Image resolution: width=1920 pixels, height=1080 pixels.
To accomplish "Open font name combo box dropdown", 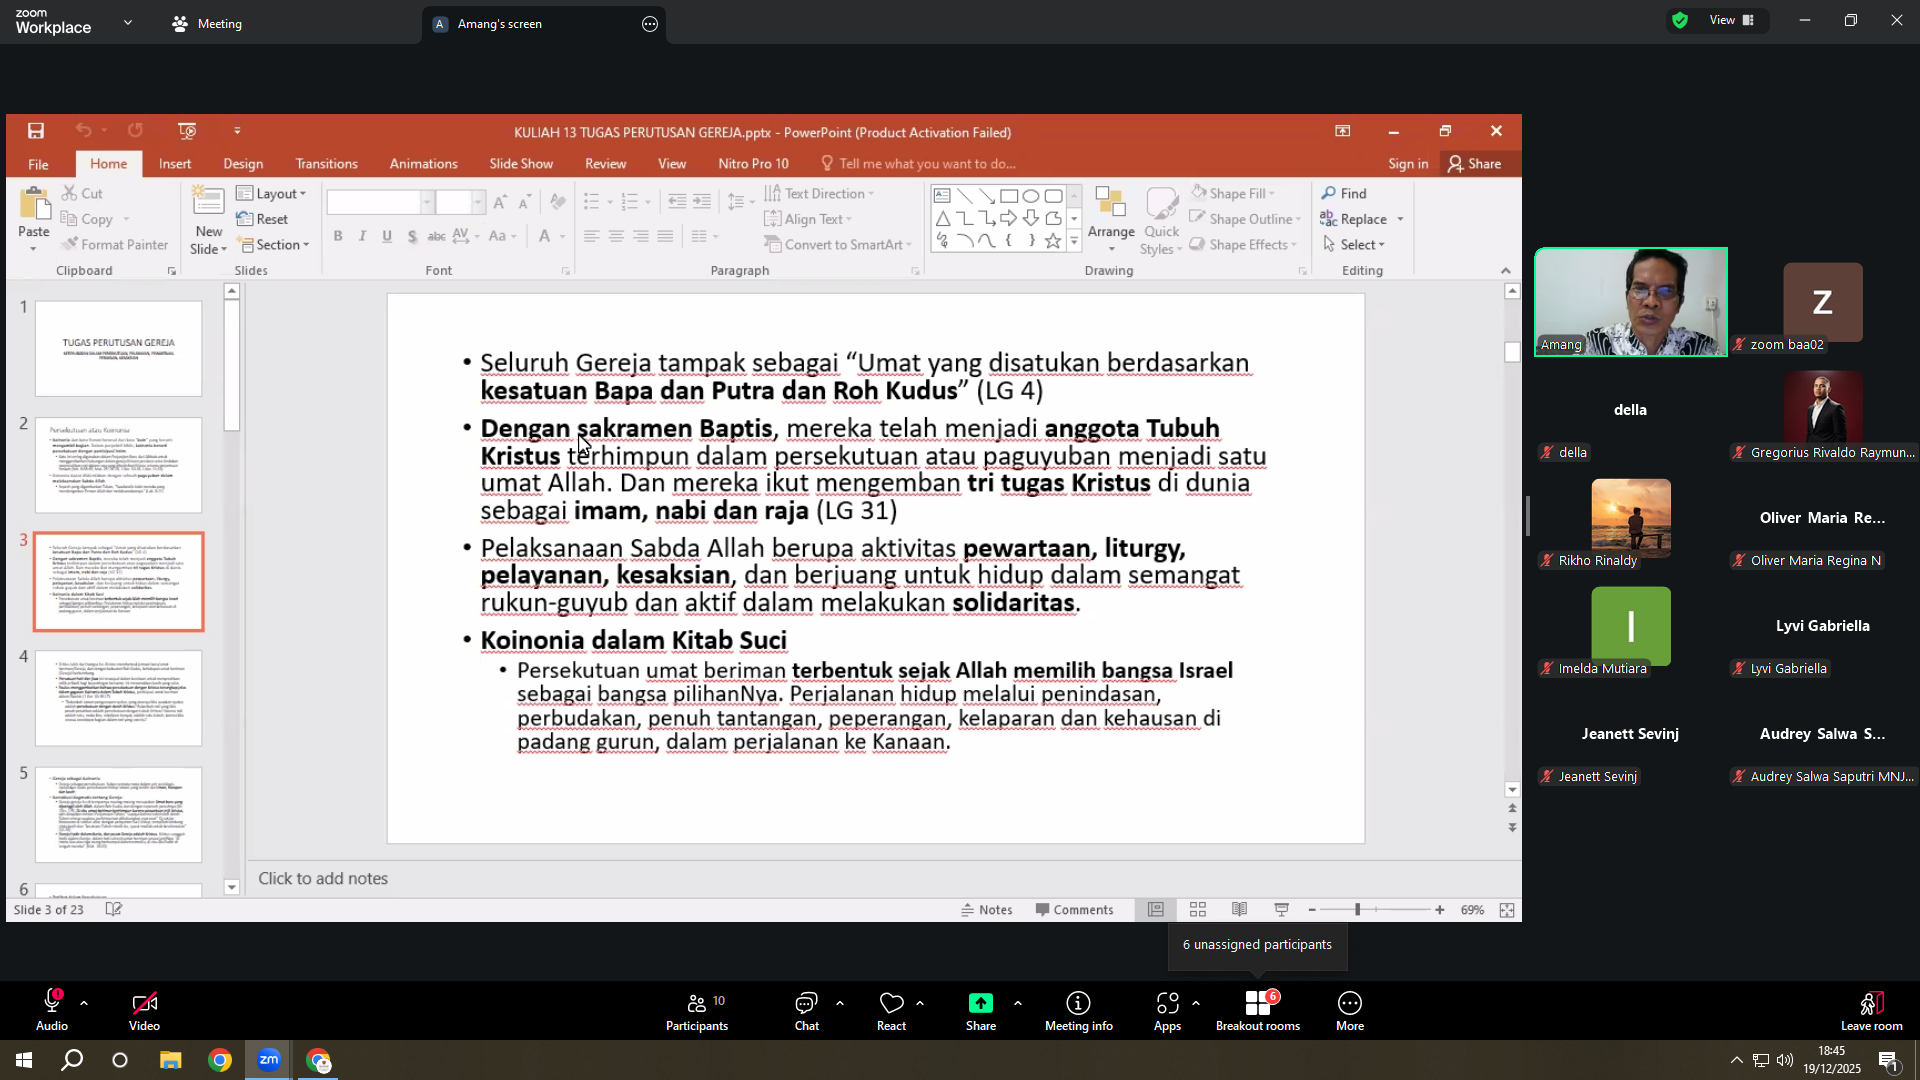I will click(x=427, y=202).
